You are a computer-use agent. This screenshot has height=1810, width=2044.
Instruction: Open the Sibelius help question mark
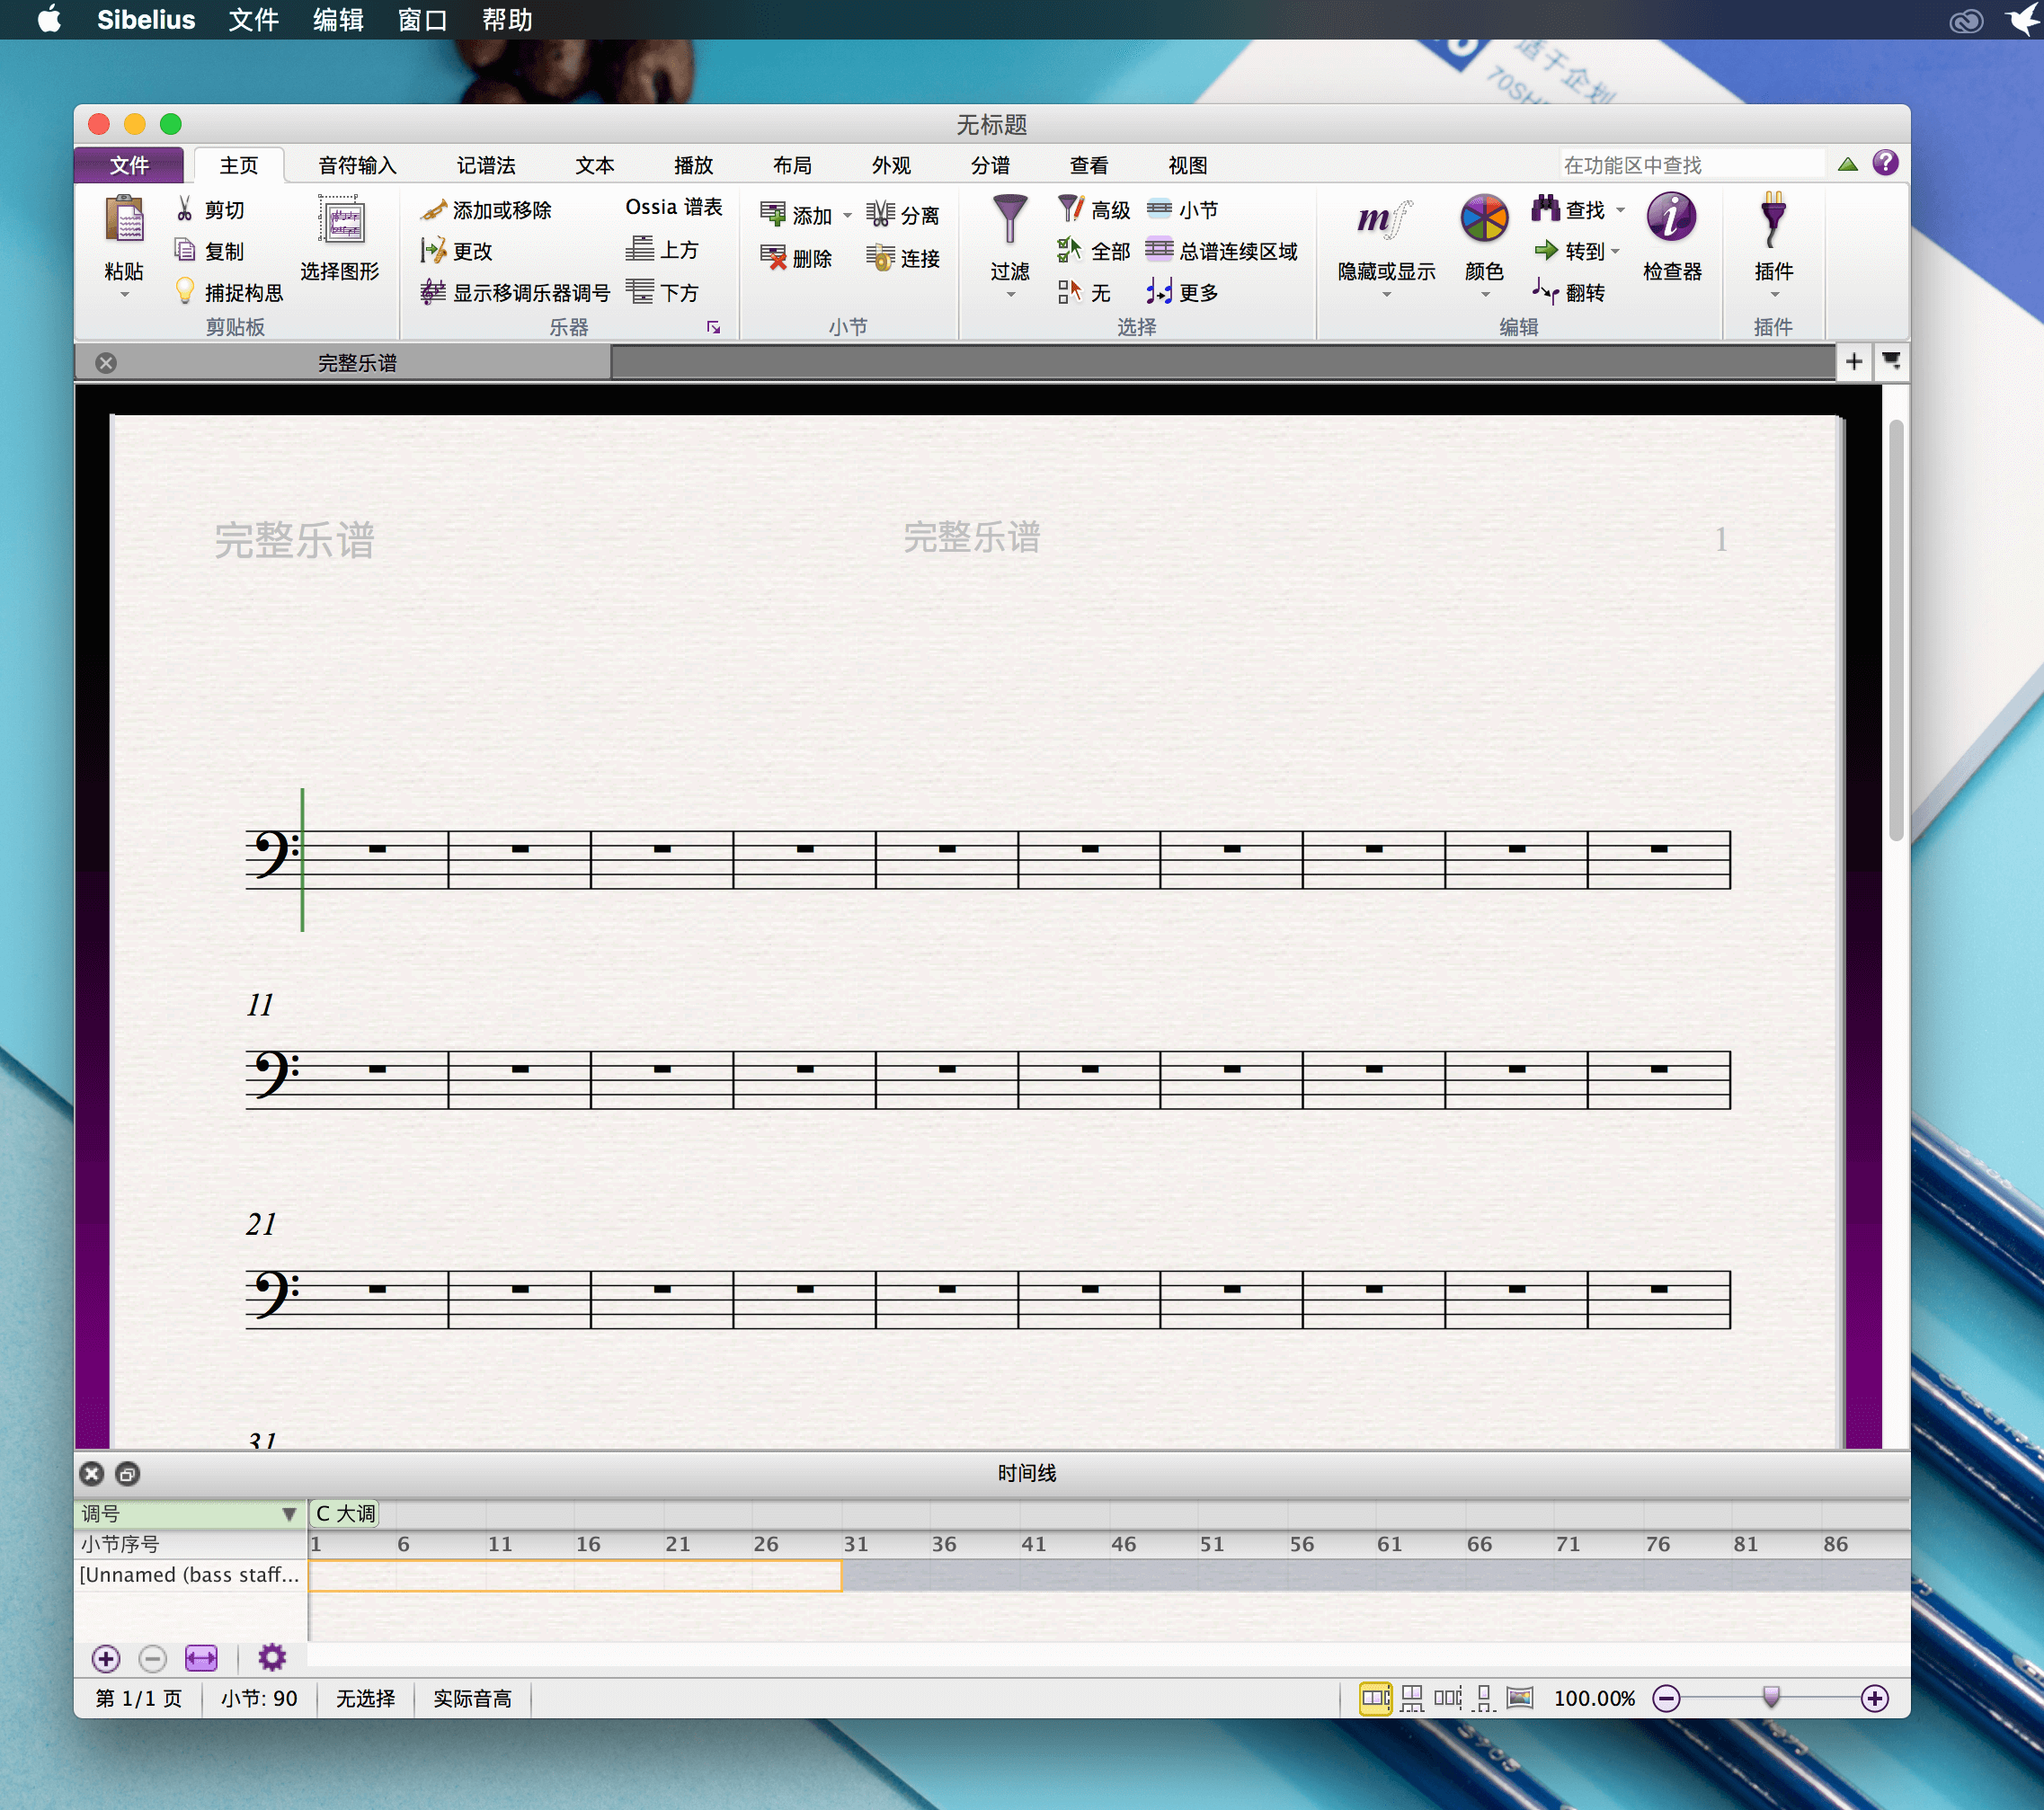click(x=1885, y=163)
